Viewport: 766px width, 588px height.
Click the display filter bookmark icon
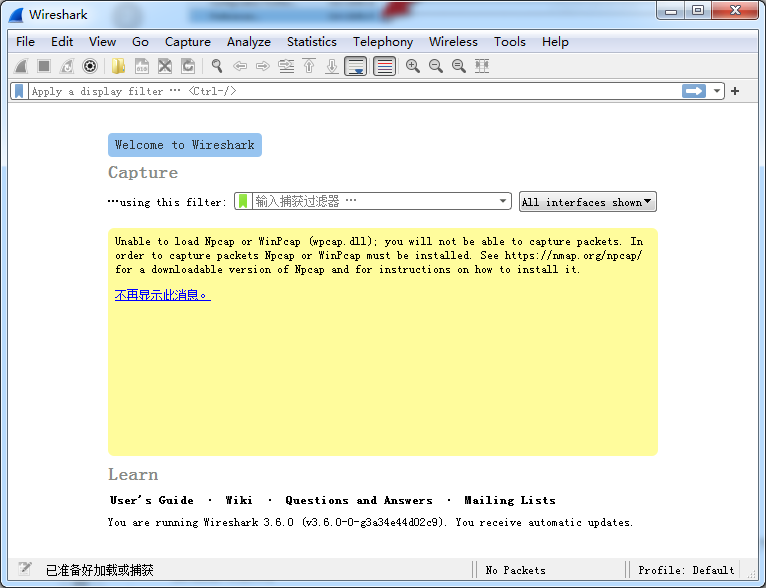(x=19, y=91)
